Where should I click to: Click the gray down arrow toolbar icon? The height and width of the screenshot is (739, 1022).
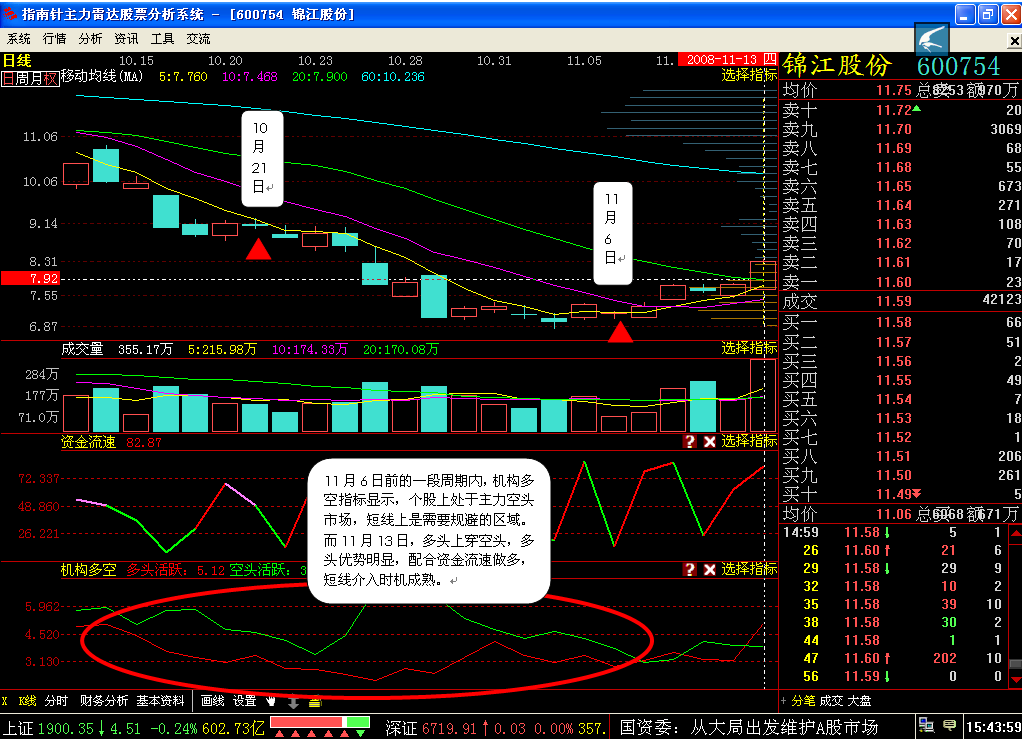(293, 702)
